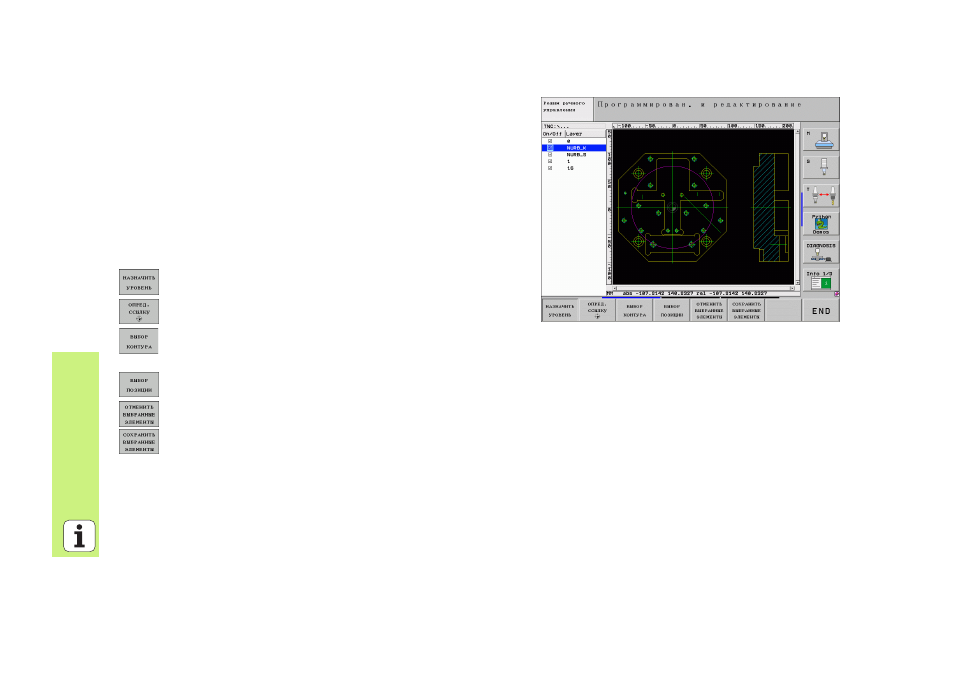Select layer name 0 in list
954x676 pixels.
click(x=569, y=141)
